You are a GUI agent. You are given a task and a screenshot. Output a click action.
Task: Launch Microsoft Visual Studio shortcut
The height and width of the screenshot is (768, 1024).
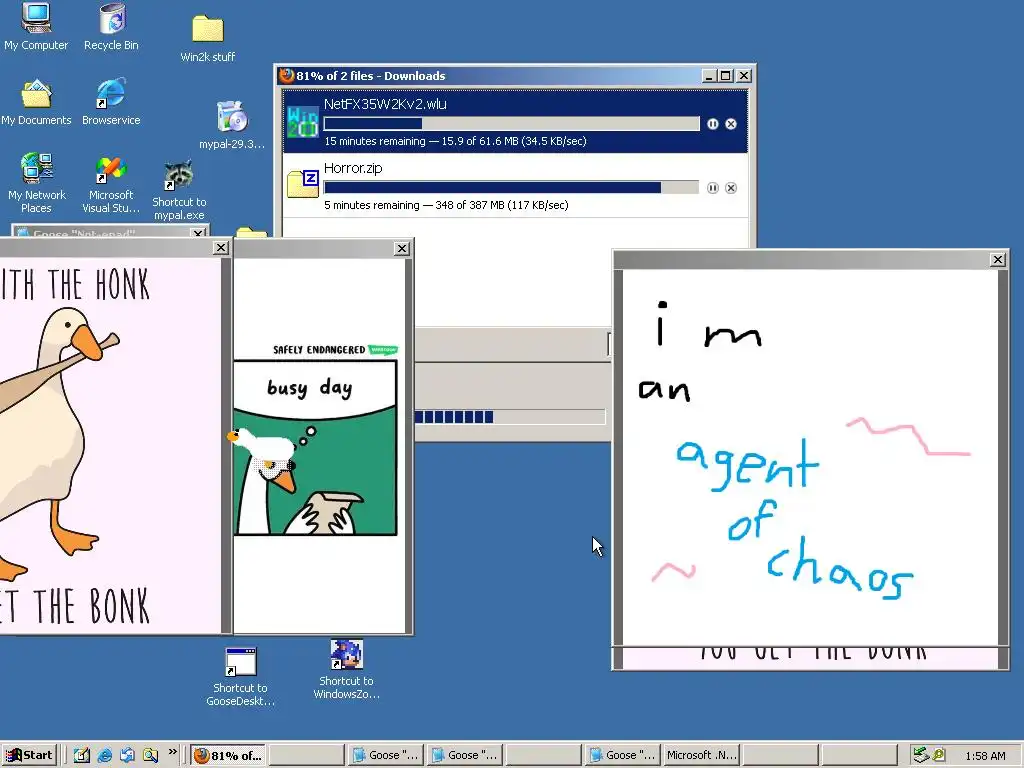coord(111,184)
